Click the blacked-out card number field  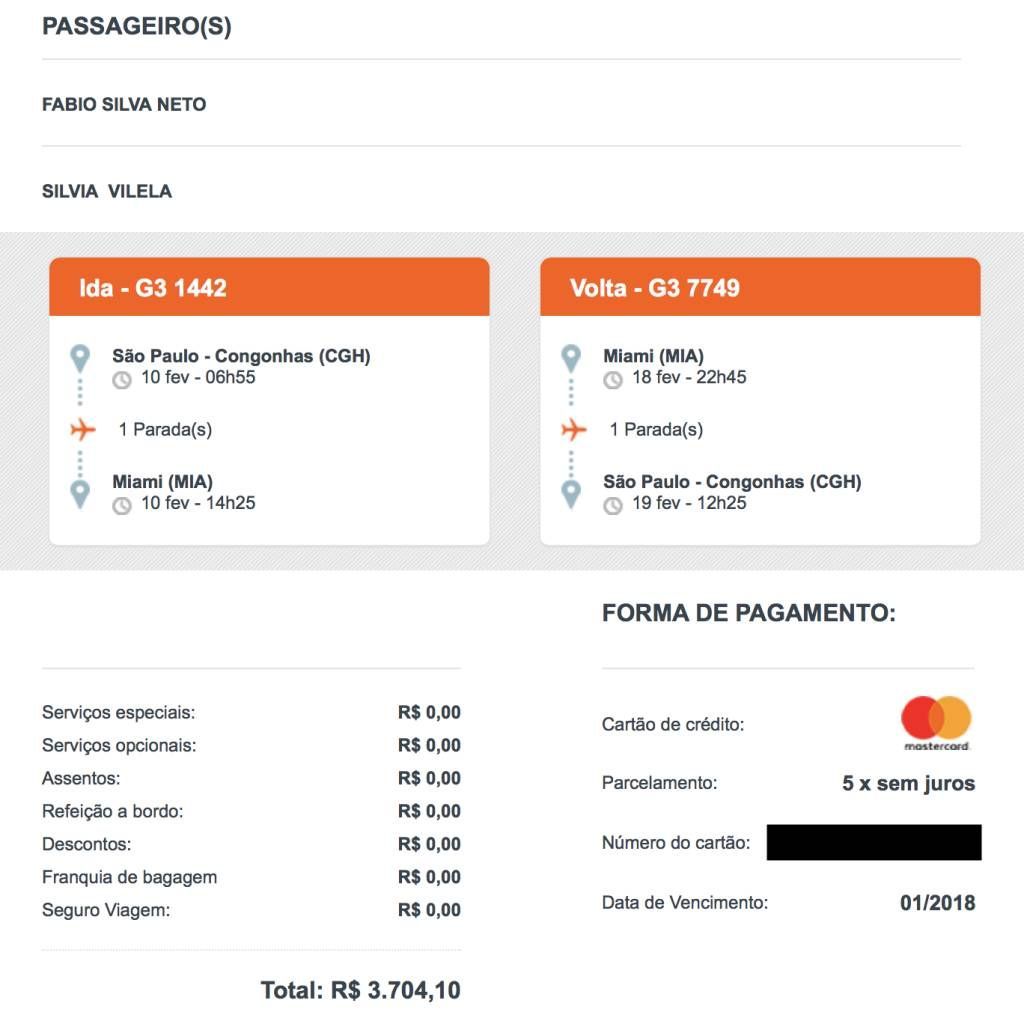click(x=873, y=842)
